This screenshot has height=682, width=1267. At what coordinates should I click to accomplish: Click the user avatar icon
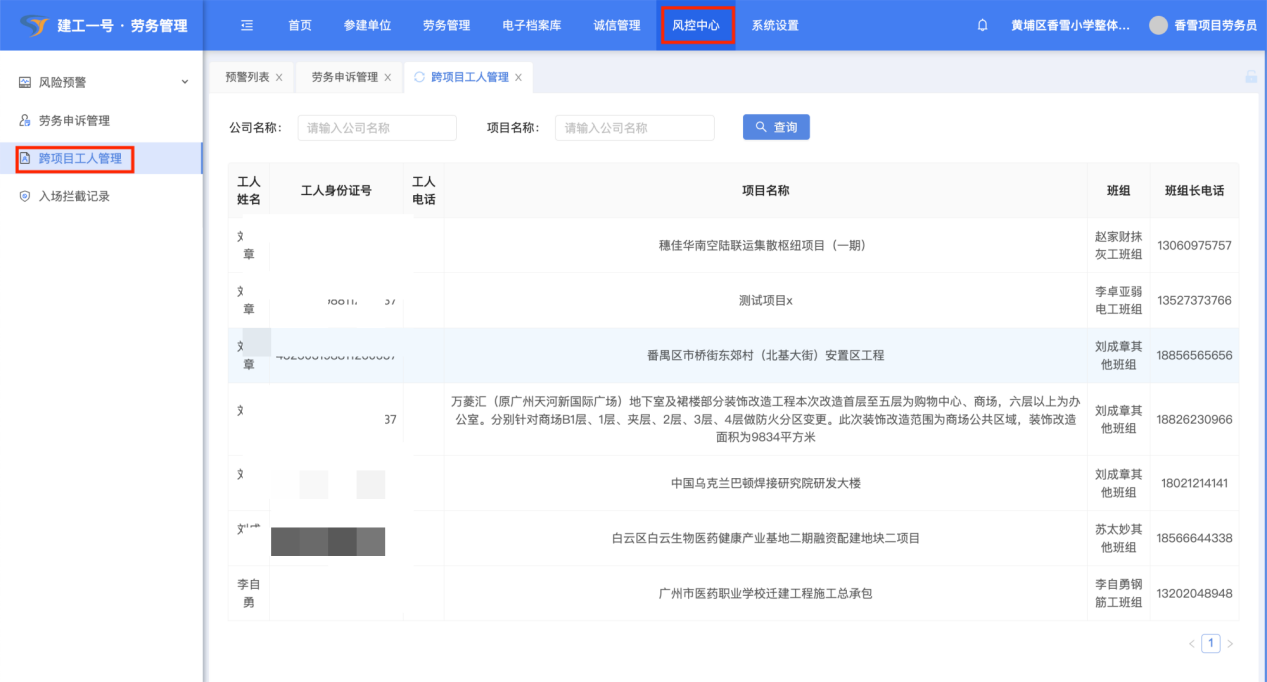point(1158,26)
